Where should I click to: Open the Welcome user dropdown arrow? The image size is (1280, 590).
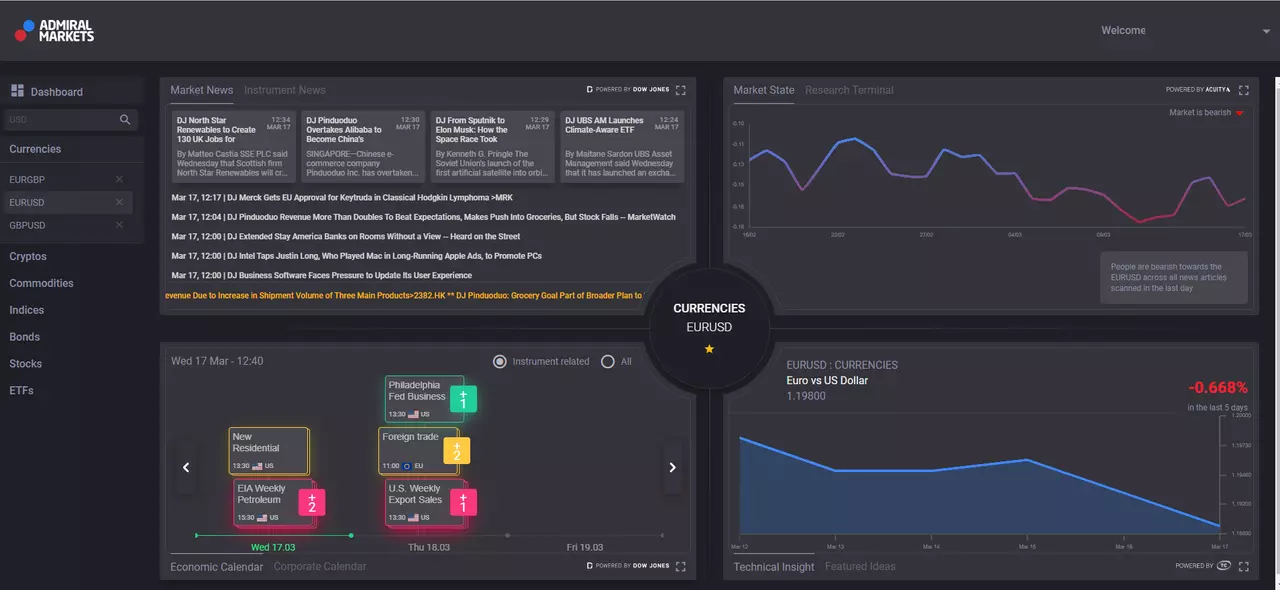click(1266, 31)
